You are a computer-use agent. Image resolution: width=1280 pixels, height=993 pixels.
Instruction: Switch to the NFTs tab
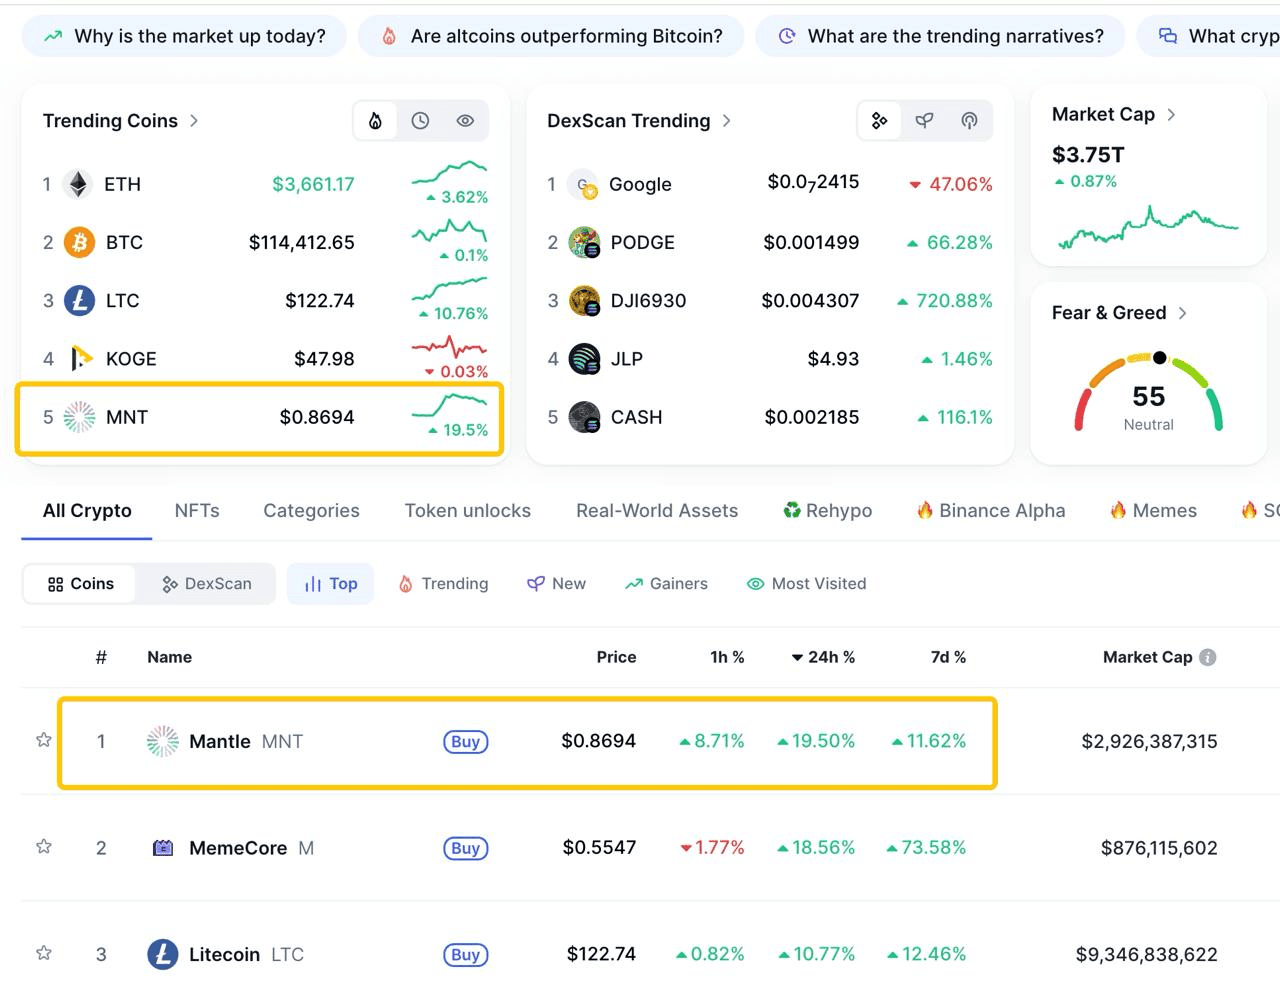tap(197, 510)
